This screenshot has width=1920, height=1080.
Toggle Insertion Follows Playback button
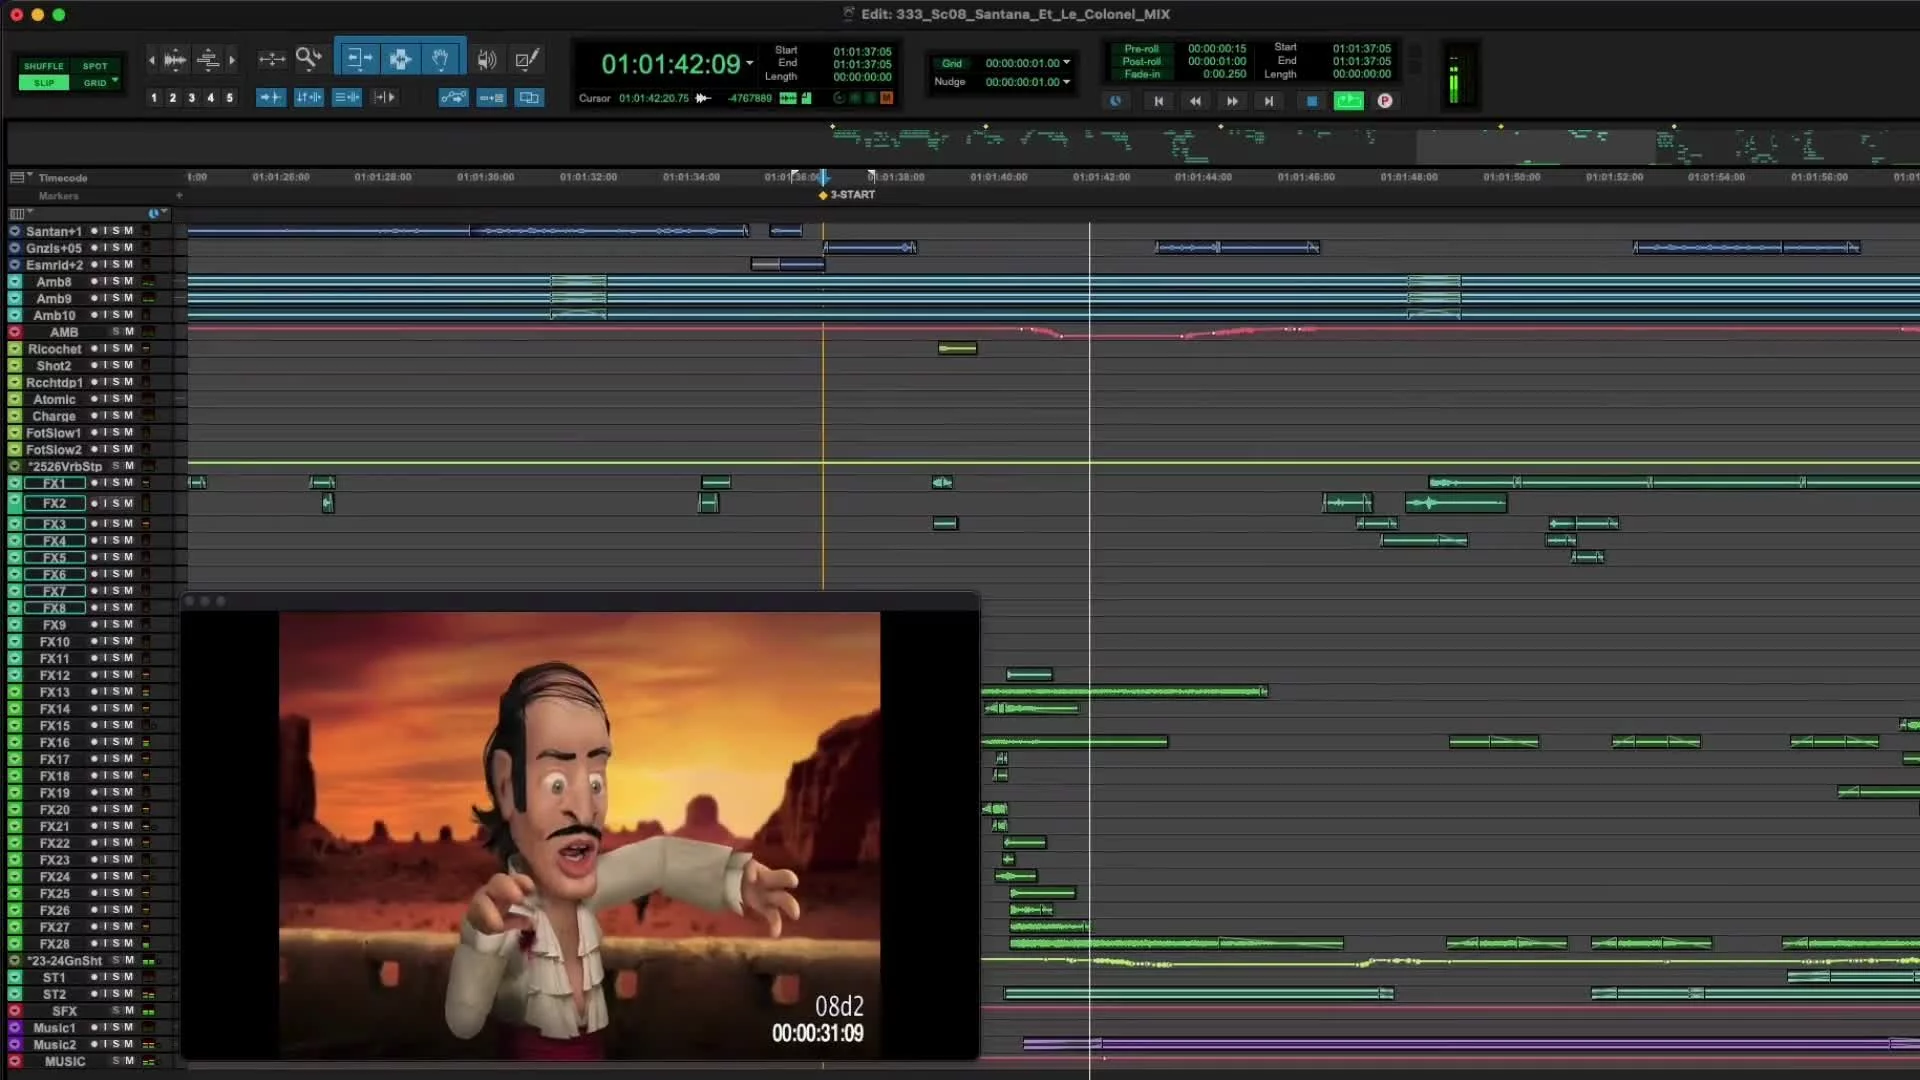385,97
